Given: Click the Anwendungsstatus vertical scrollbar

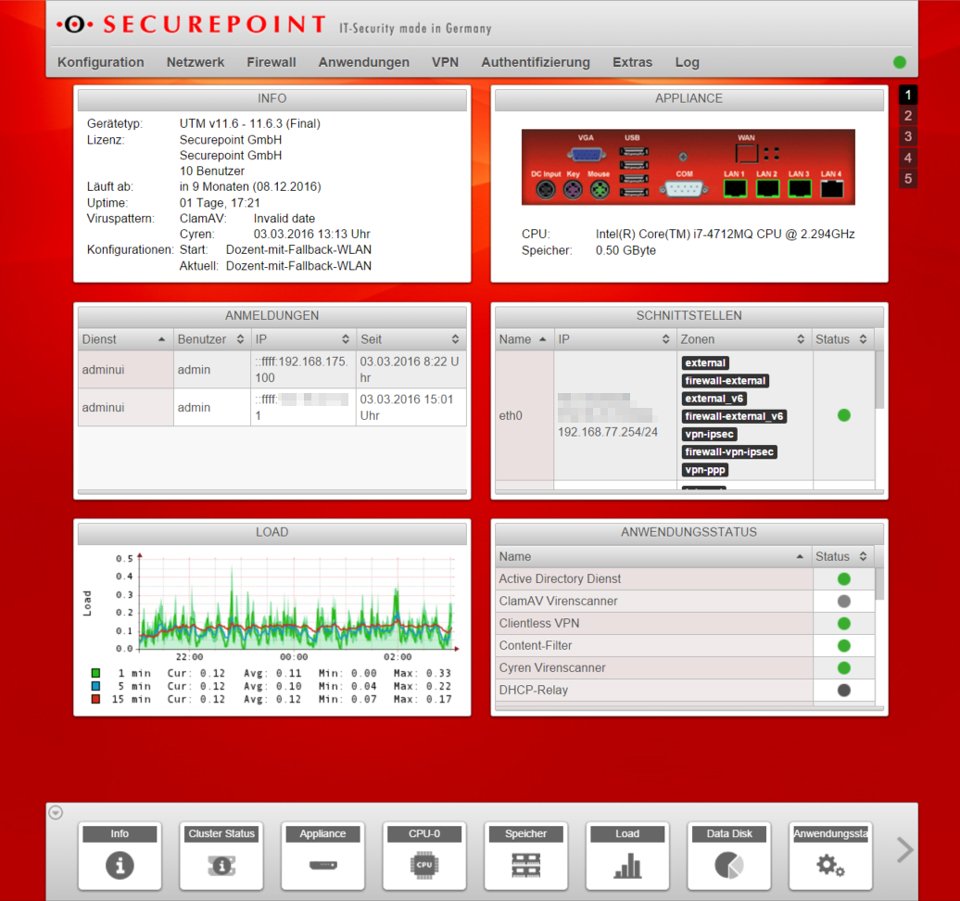Looking at the screenshot, I should tap(879, 585).
